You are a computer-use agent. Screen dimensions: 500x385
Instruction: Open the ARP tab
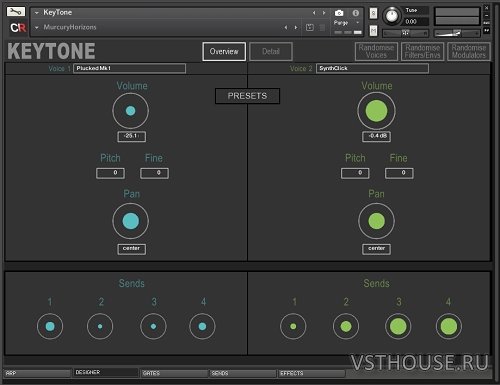(x=37, y=373)
